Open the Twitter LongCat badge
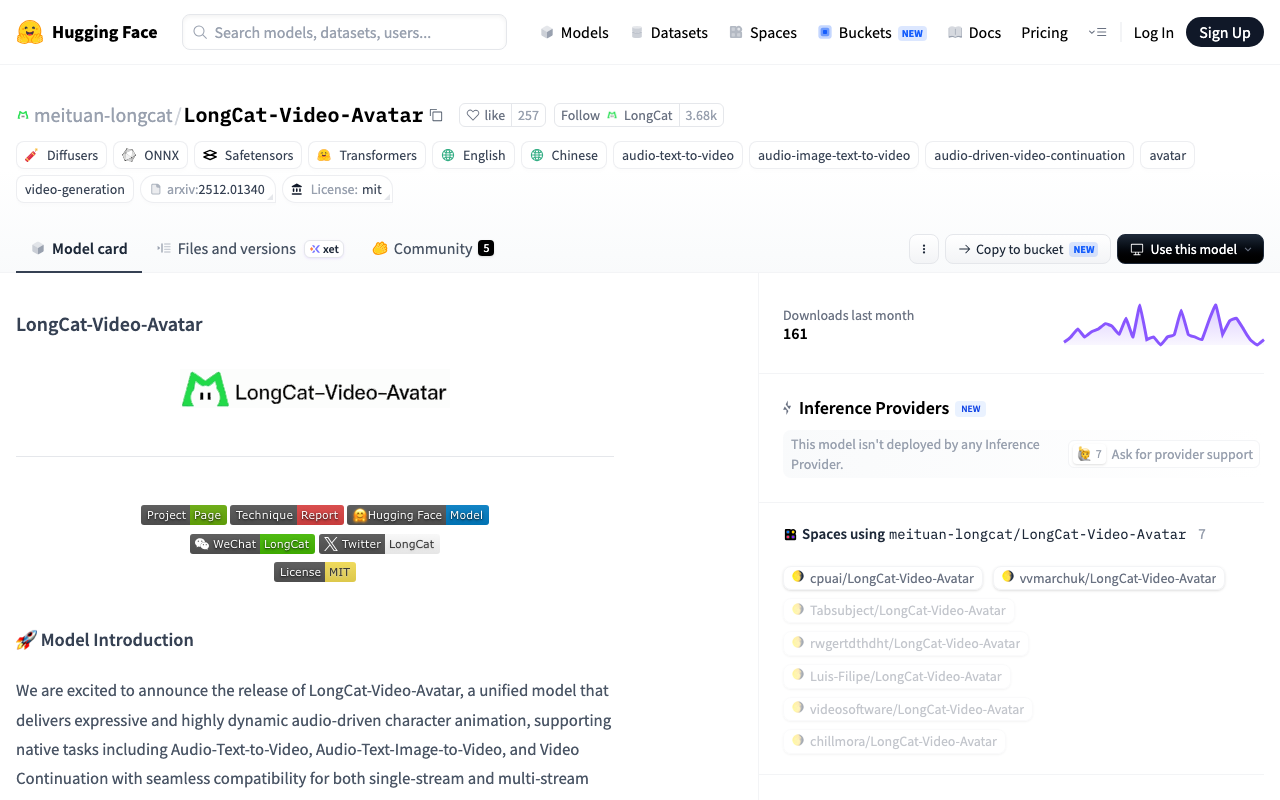The height and width of the screenshot is (800, 1280). tap(379, 544)
